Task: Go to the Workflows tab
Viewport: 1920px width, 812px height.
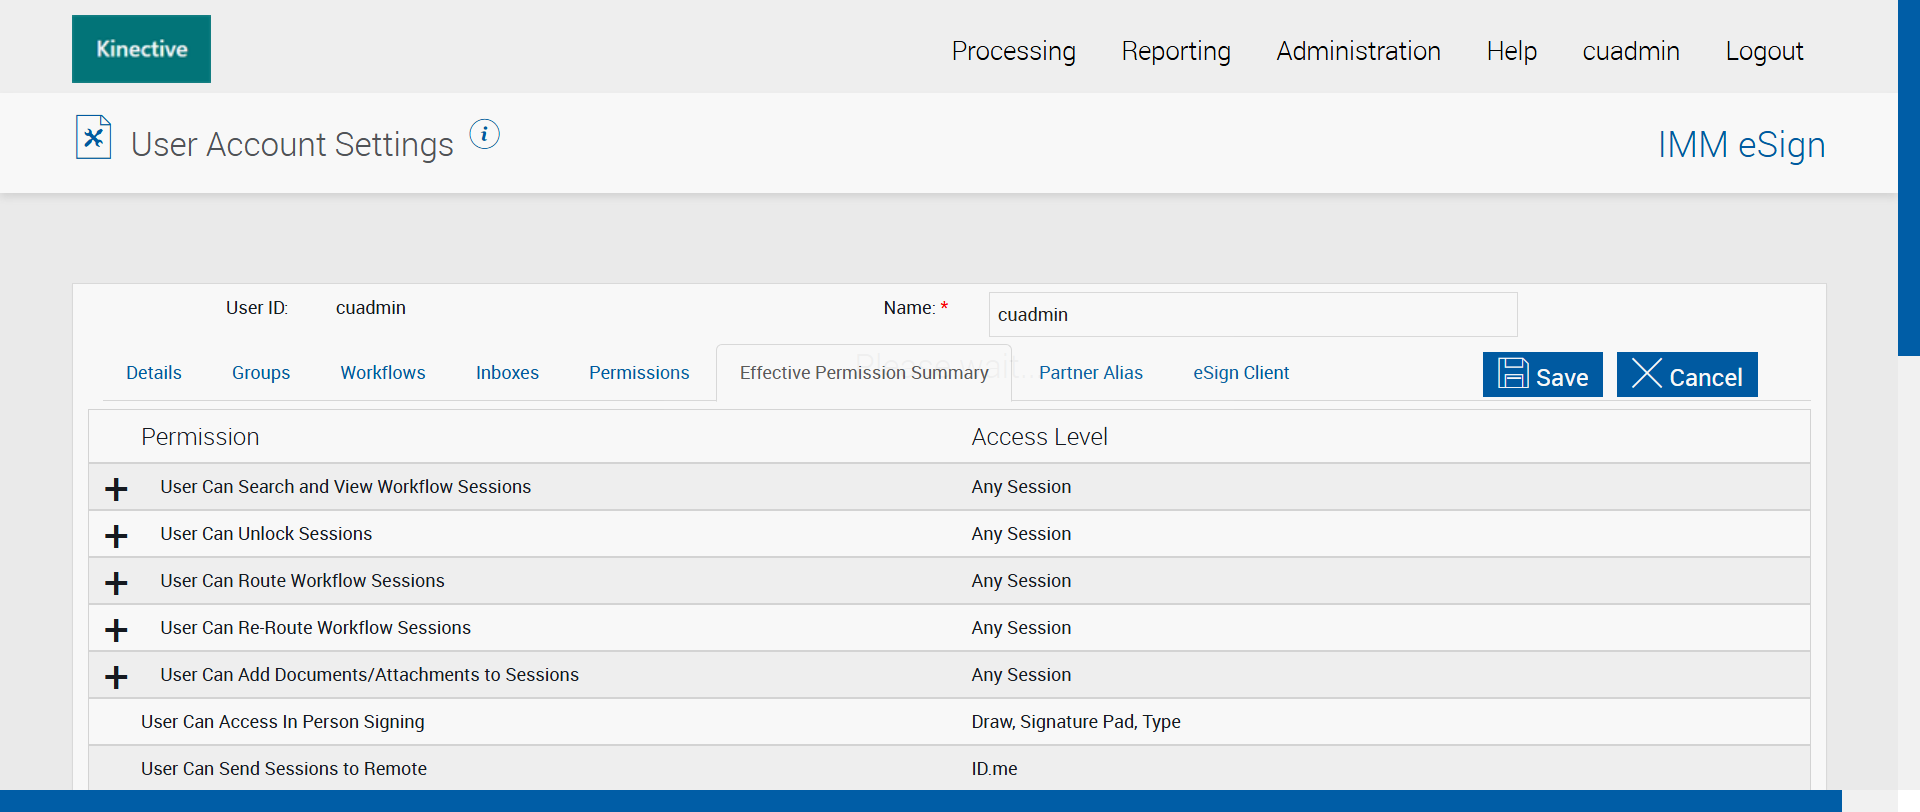Action: pos(383,373)
